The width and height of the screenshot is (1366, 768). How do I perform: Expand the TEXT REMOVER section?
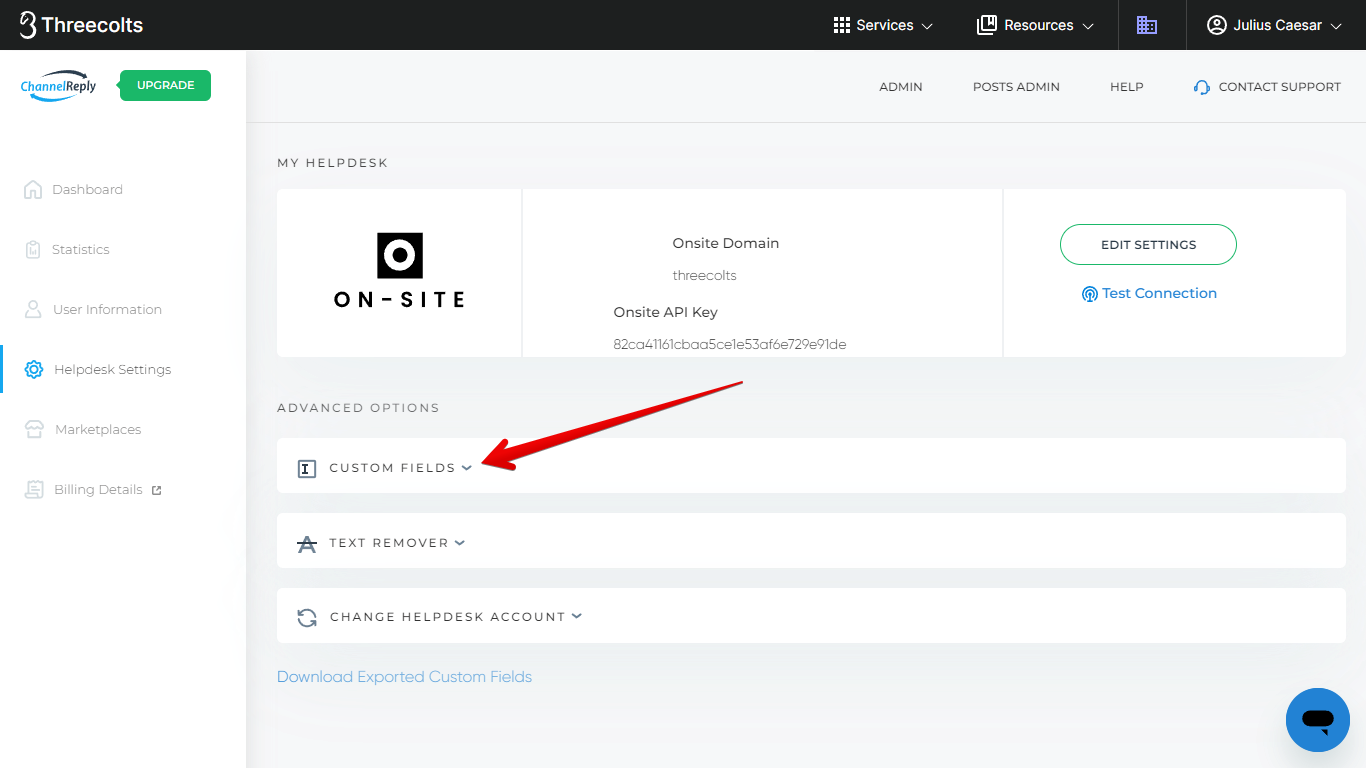(x=811, y=540)
